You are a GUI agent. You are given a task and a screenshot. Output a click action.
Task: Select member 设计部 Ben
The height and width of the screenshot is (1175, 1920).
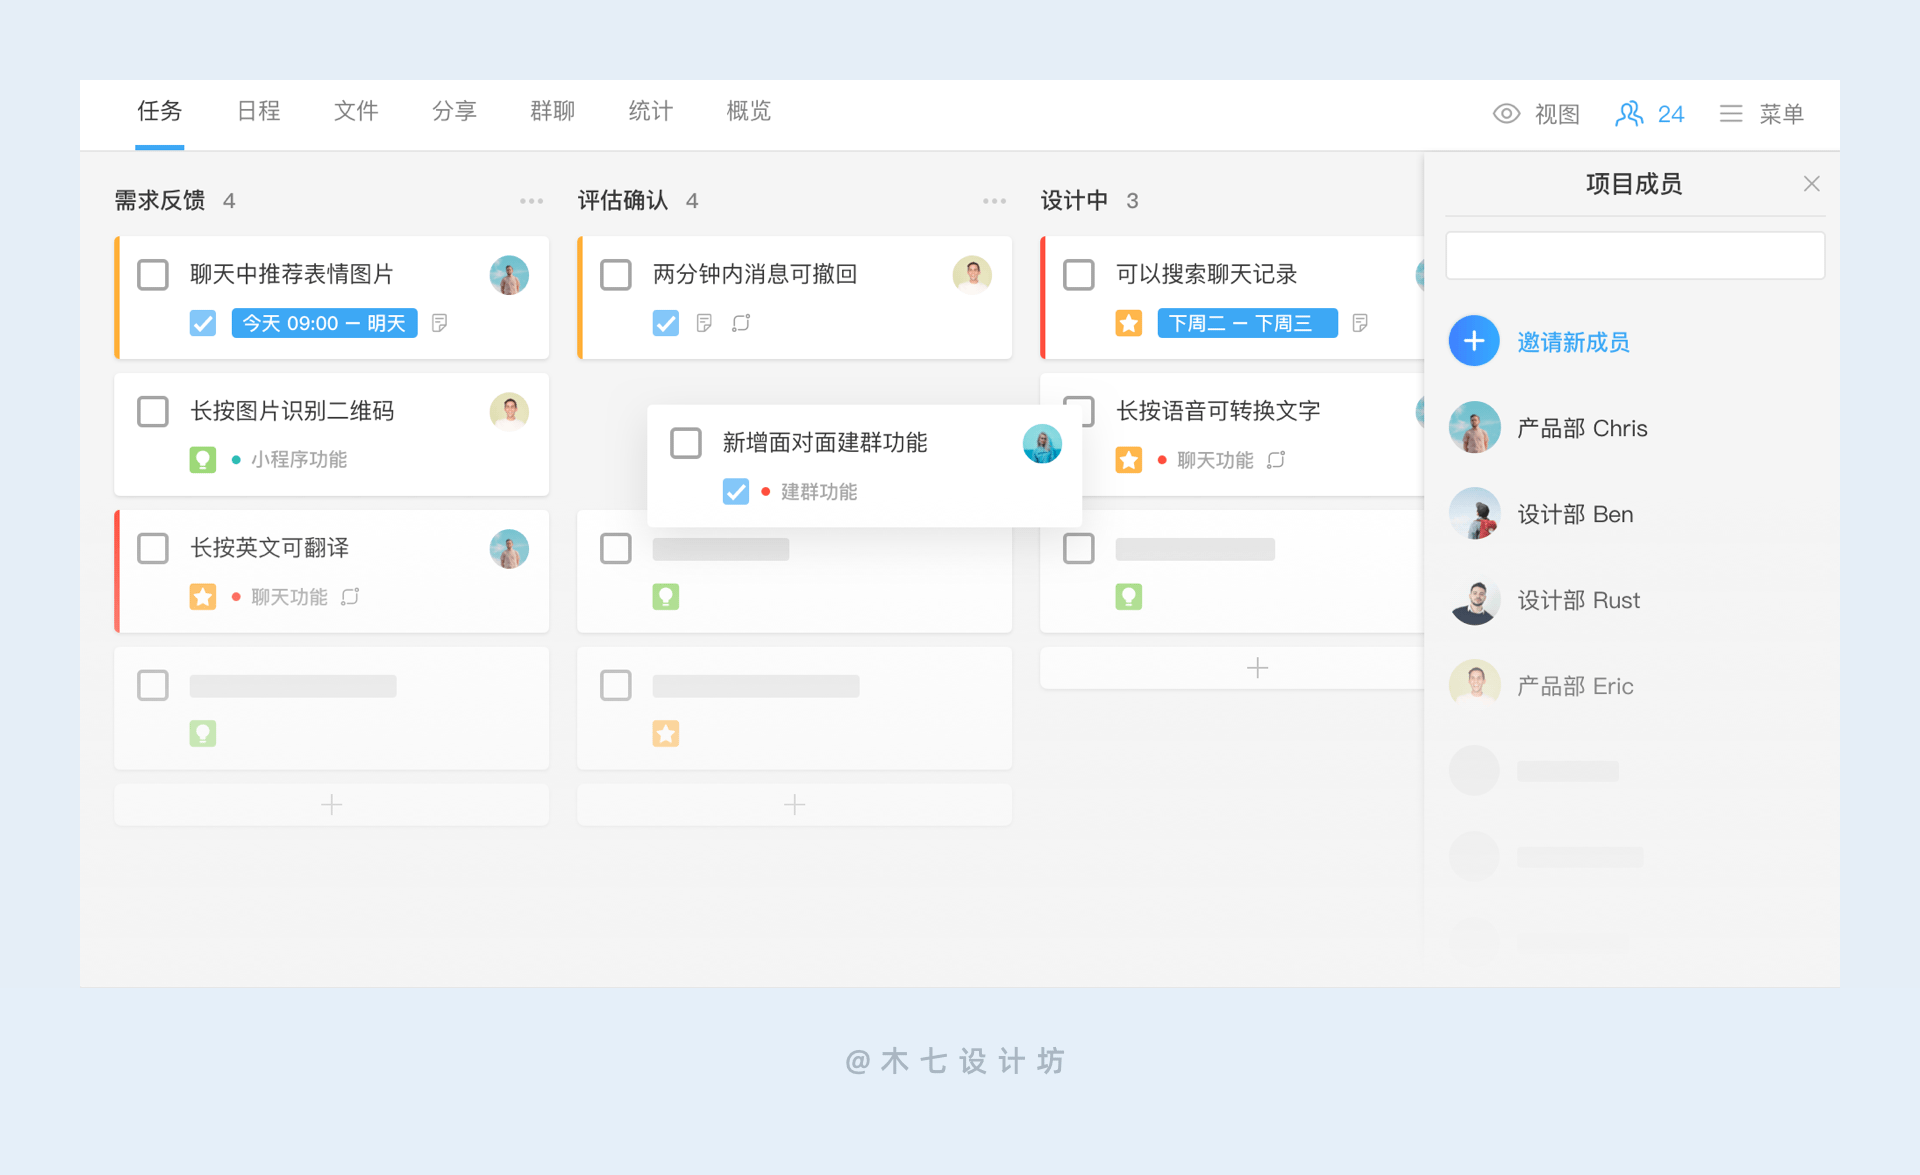[x=1574, y=514]
